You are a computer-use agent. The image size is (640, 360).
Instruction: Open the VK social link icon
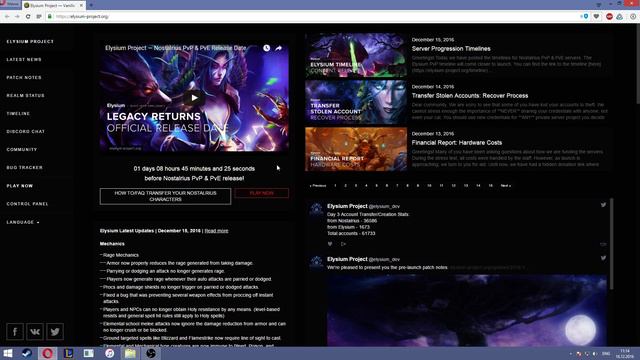35,332
